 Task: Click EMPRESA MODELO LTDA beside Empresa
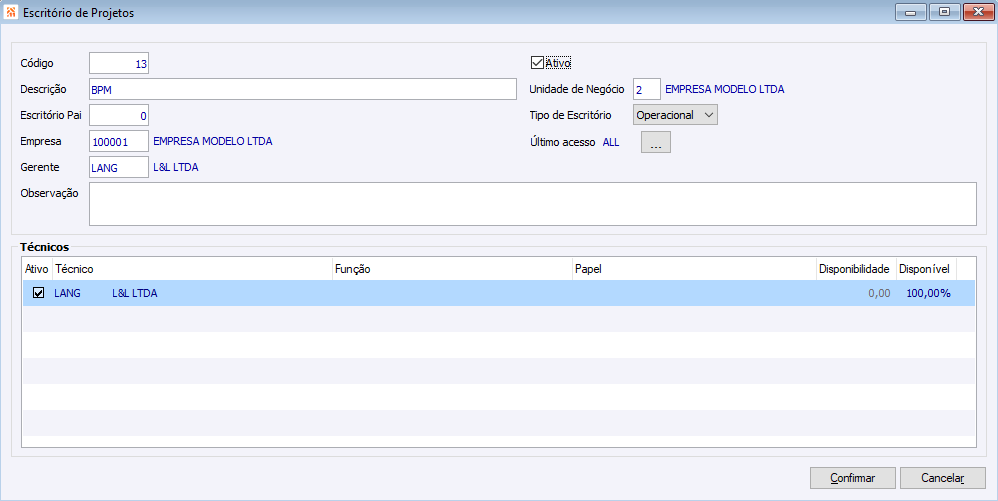pos(213,141)
